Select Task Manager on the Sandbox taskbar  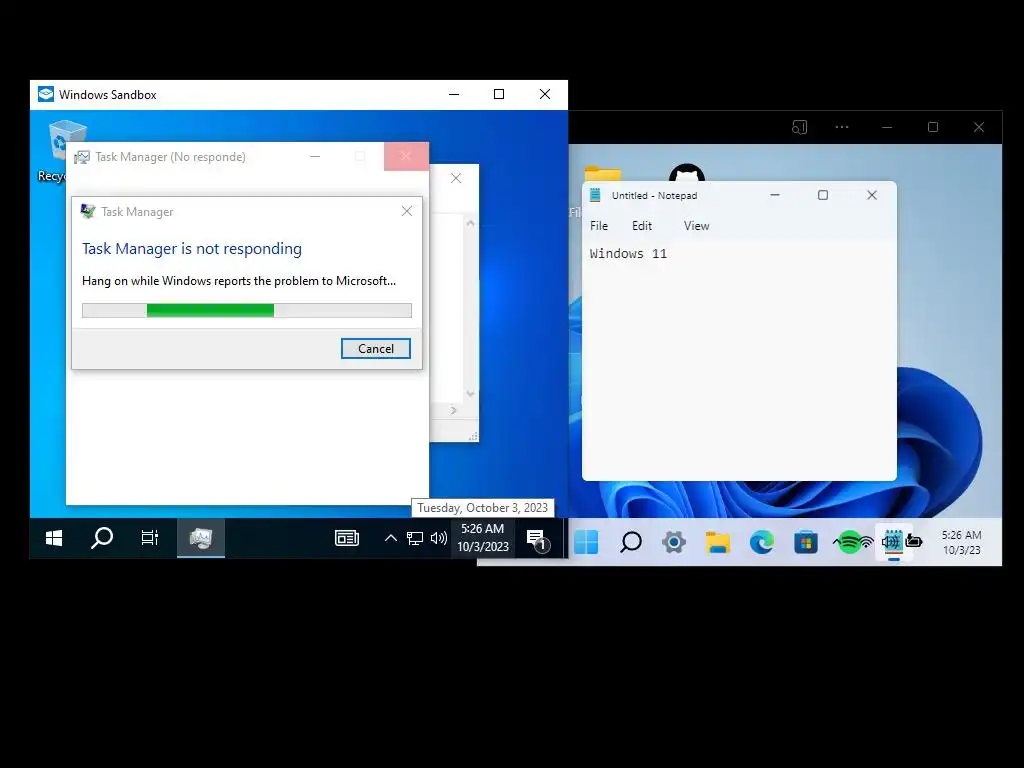(x=200, y=538)
